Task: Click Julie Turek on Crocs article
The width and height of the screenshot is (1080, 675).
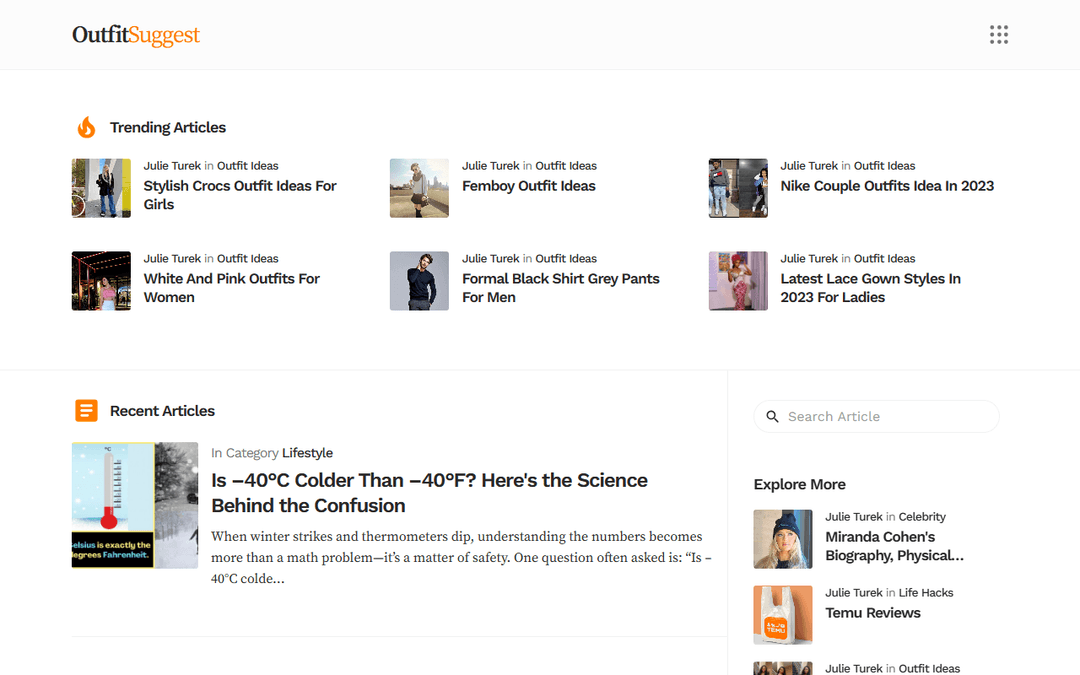Action: pyautogui.click(x=172, y=165)
